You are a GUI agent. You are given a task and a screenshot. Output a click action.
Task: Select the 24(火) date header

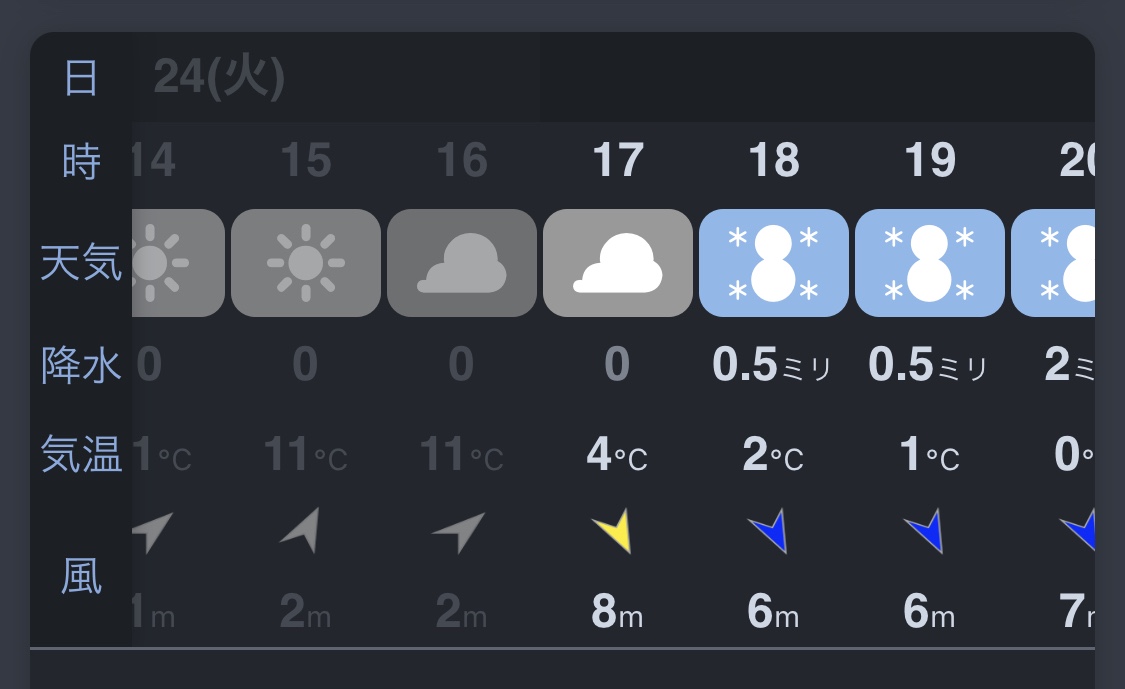(x=219, y=78)
